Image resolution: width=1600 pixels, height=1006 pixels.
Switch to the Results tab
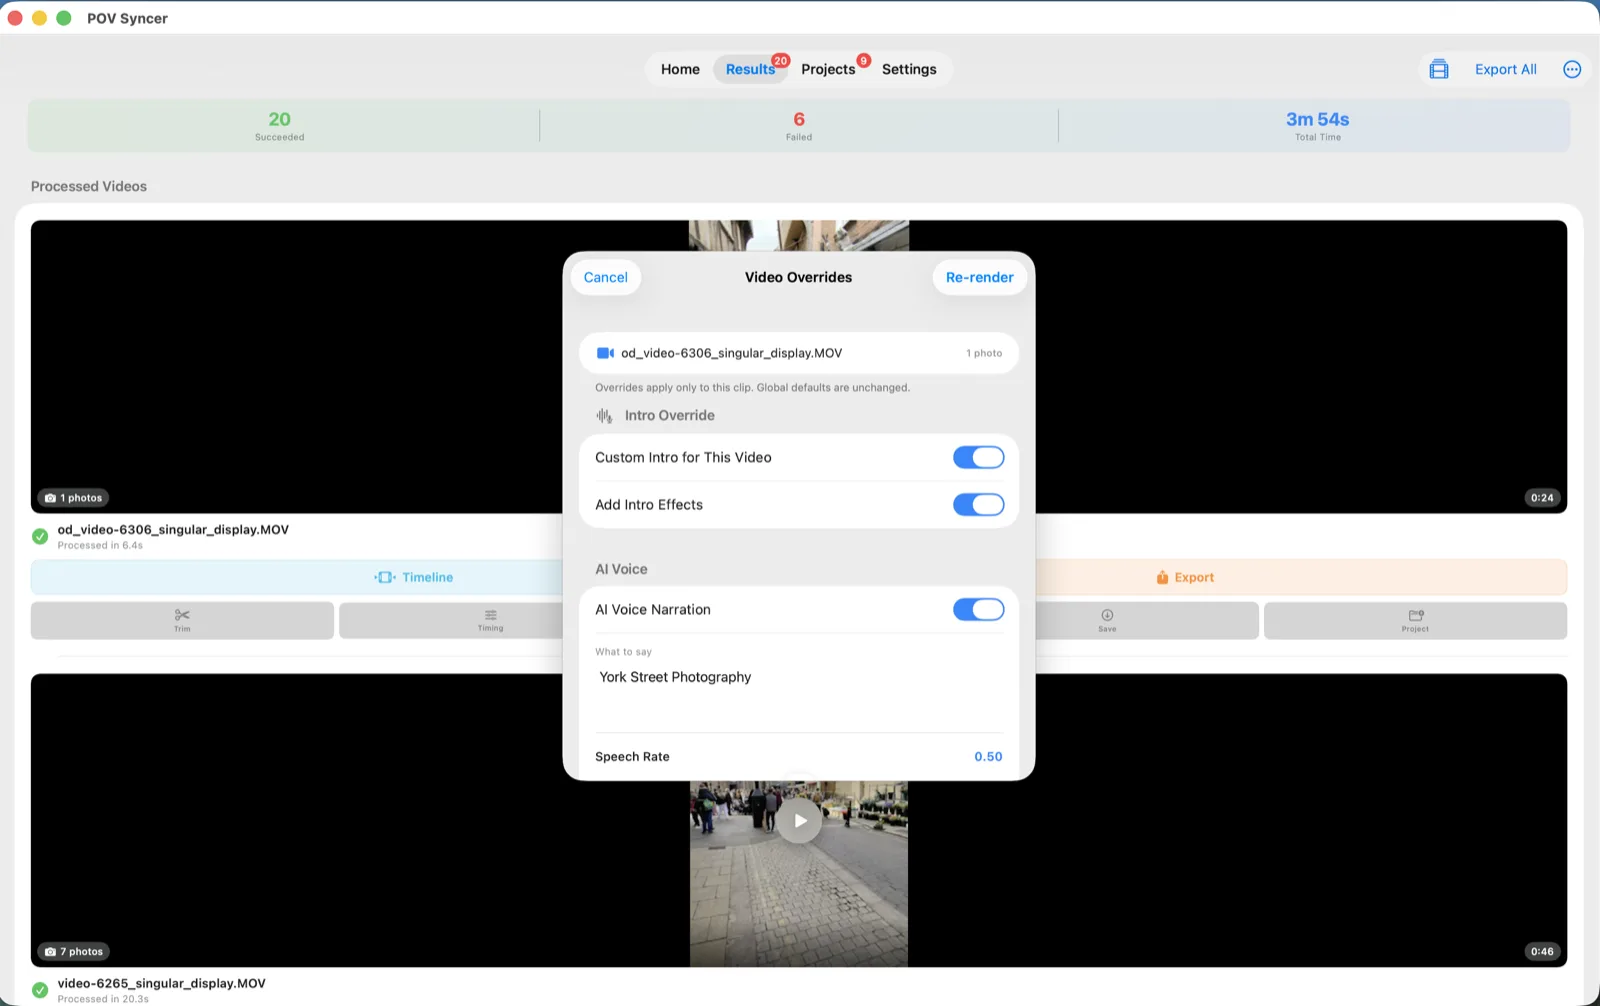click(750, 69)
